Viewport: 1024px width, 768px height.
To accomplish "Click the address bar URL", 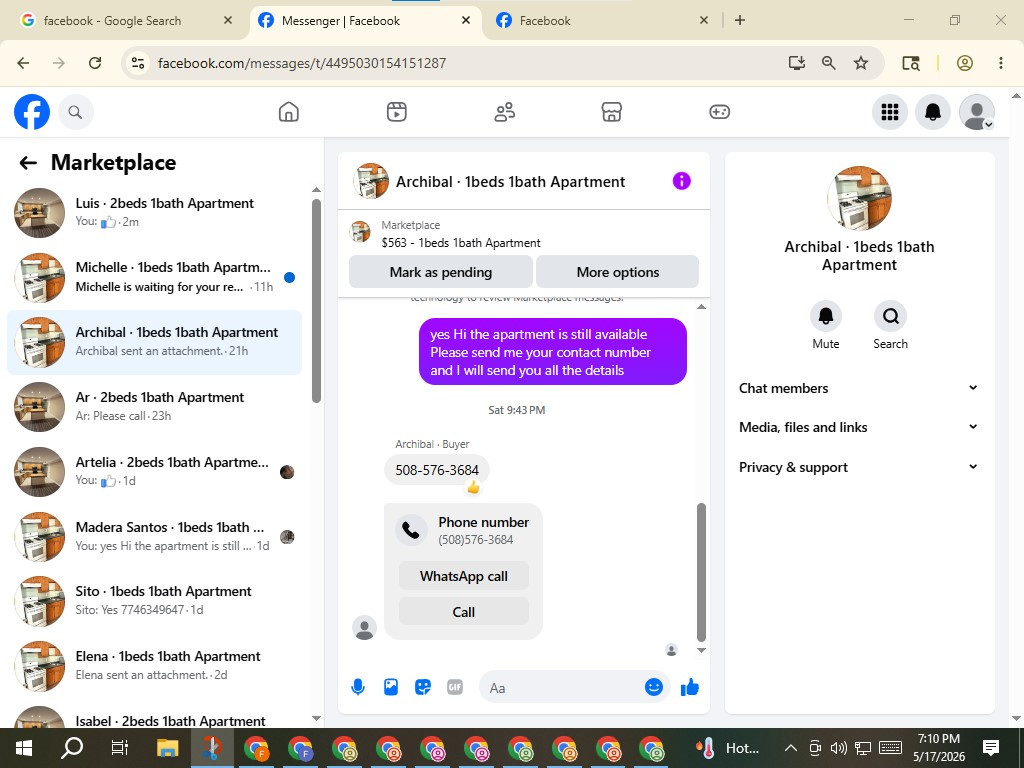I will [x=302, y=63].
